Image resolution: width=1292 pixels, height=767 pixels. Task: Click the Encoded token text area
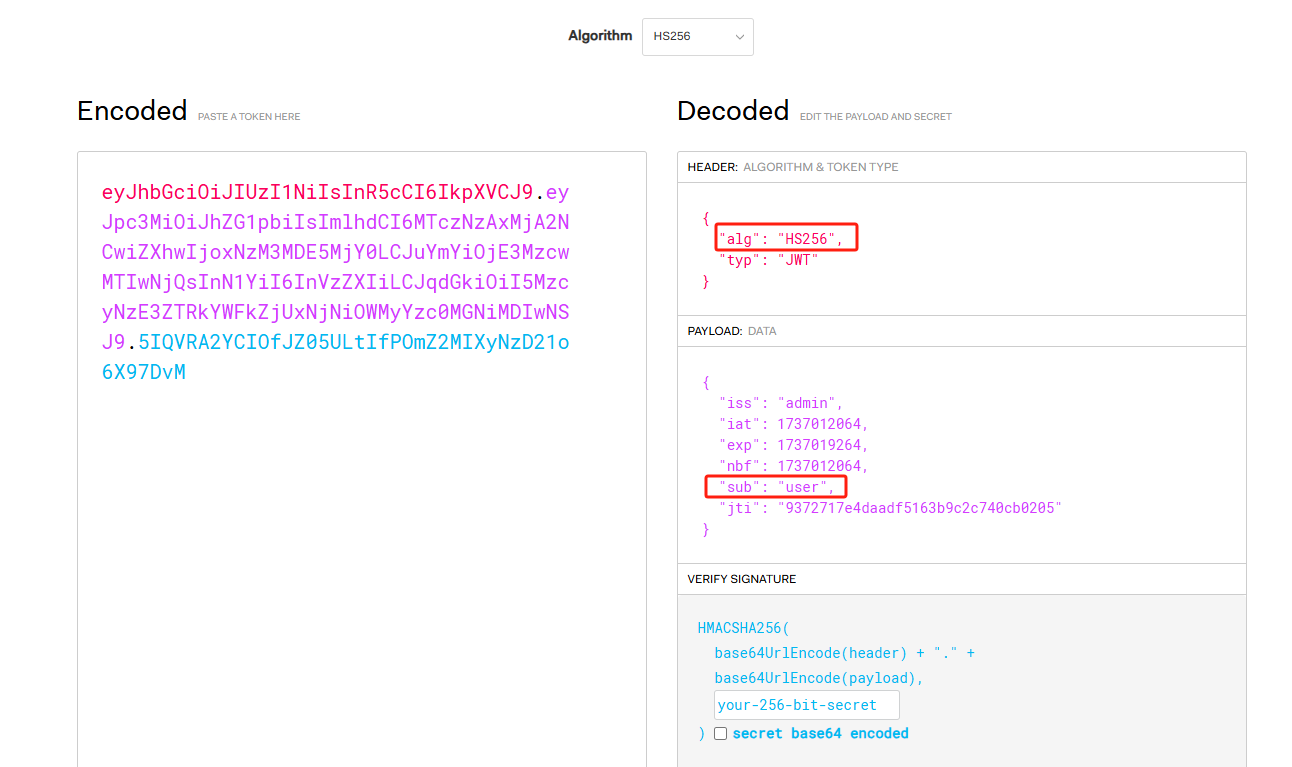point(362,459)
